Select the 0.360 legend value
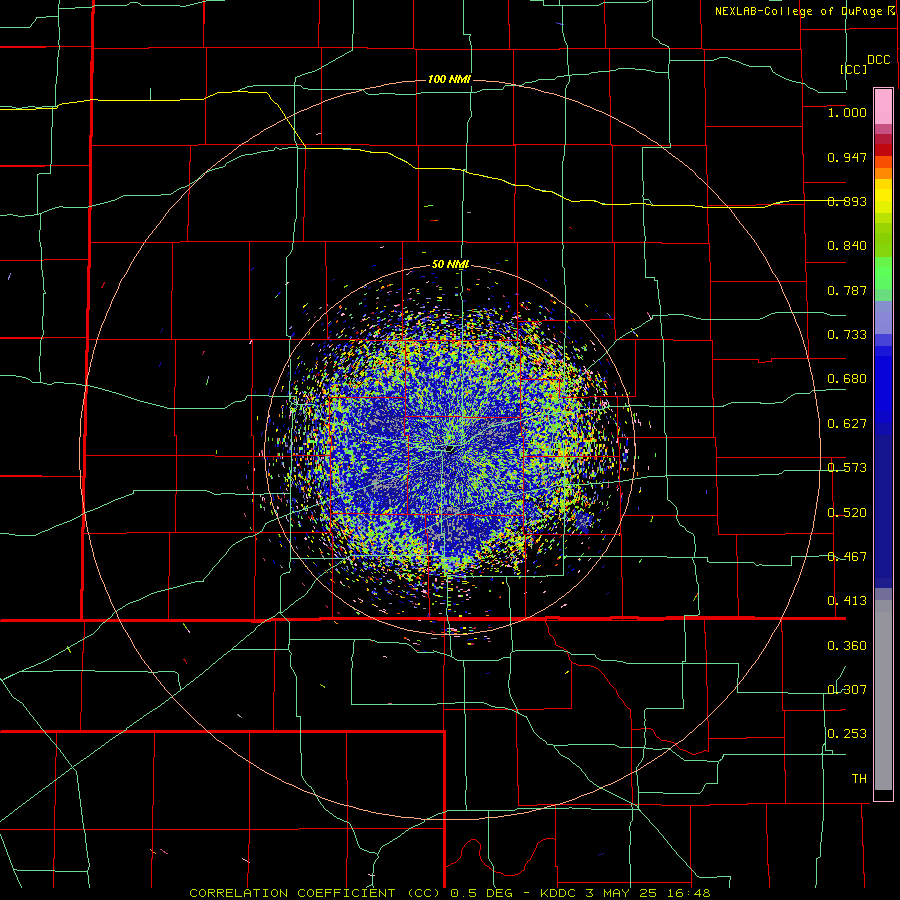Screen dimensions: 900x900 847,646
